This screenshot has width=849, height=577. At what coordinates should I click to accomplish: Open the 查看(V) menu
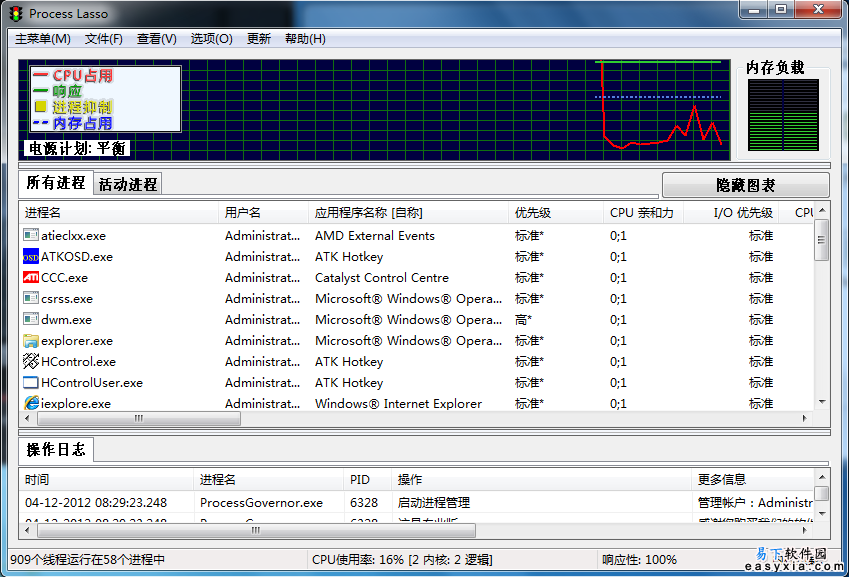pyautogui.click(x=157, y=39)
